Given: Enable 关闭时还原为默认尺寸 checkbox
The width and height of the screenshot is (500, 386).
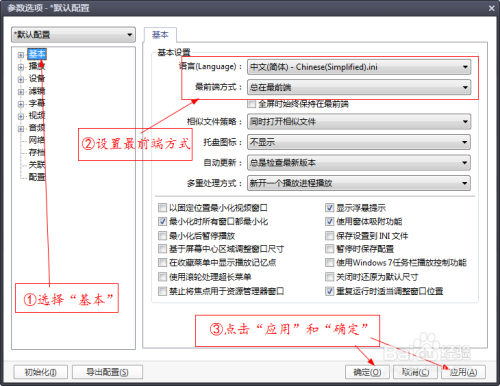Looking at the screenshot, I should [x=329, y=277].
